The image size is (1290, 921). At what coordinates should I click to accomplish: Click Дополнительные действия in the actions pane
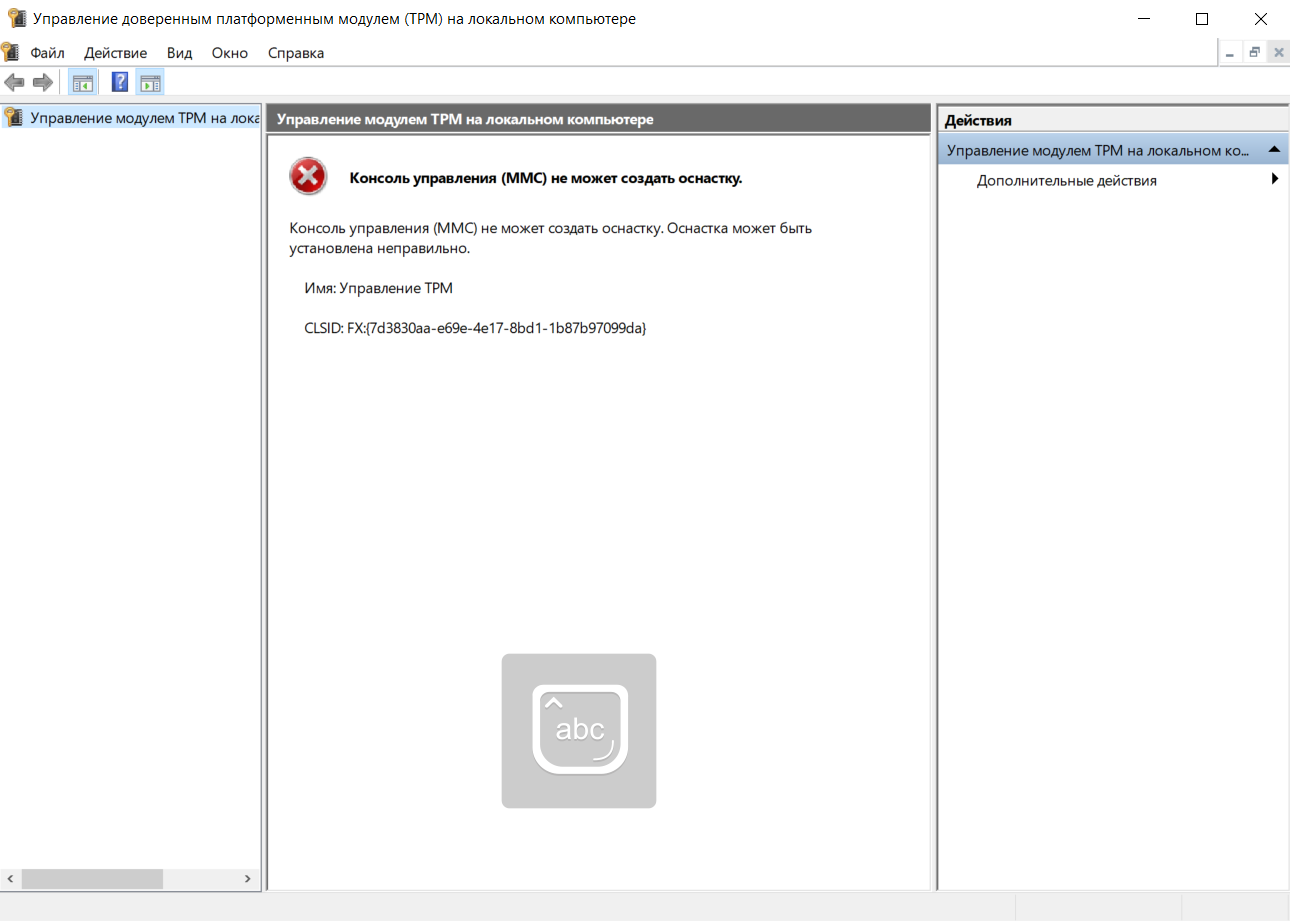pyautogui.click(x=1067, y=181)
